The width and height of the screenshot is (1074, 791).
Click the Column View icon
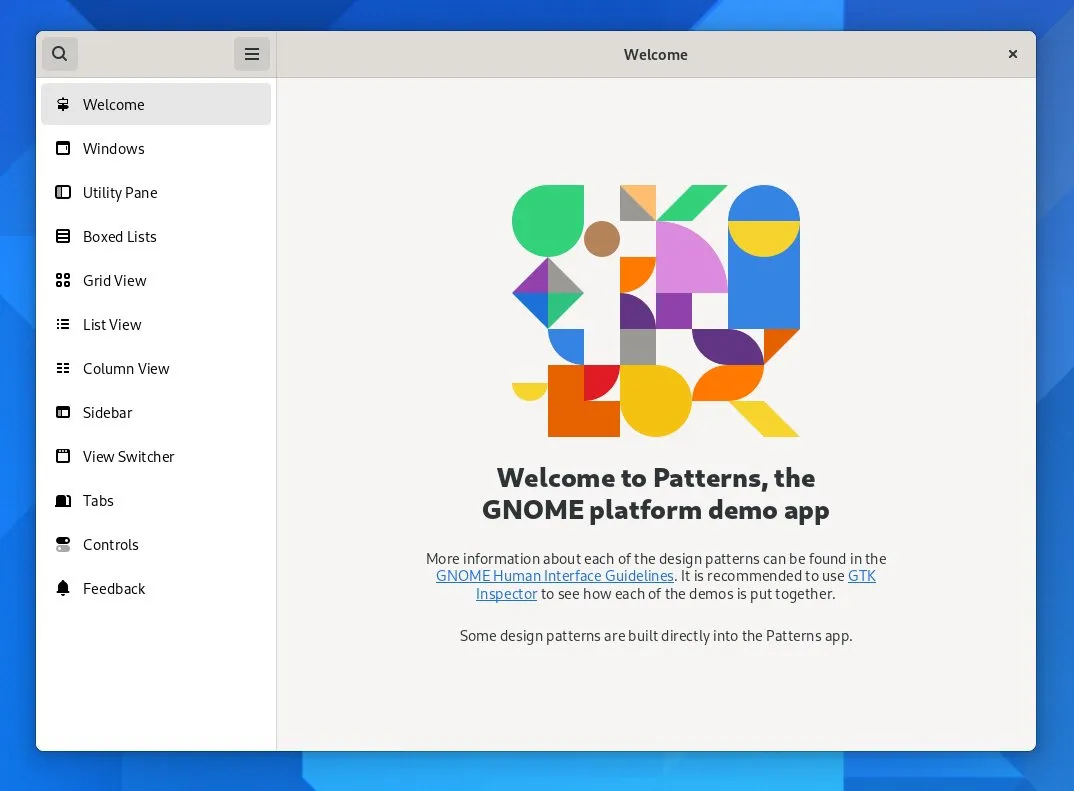[x=63, y=369]
